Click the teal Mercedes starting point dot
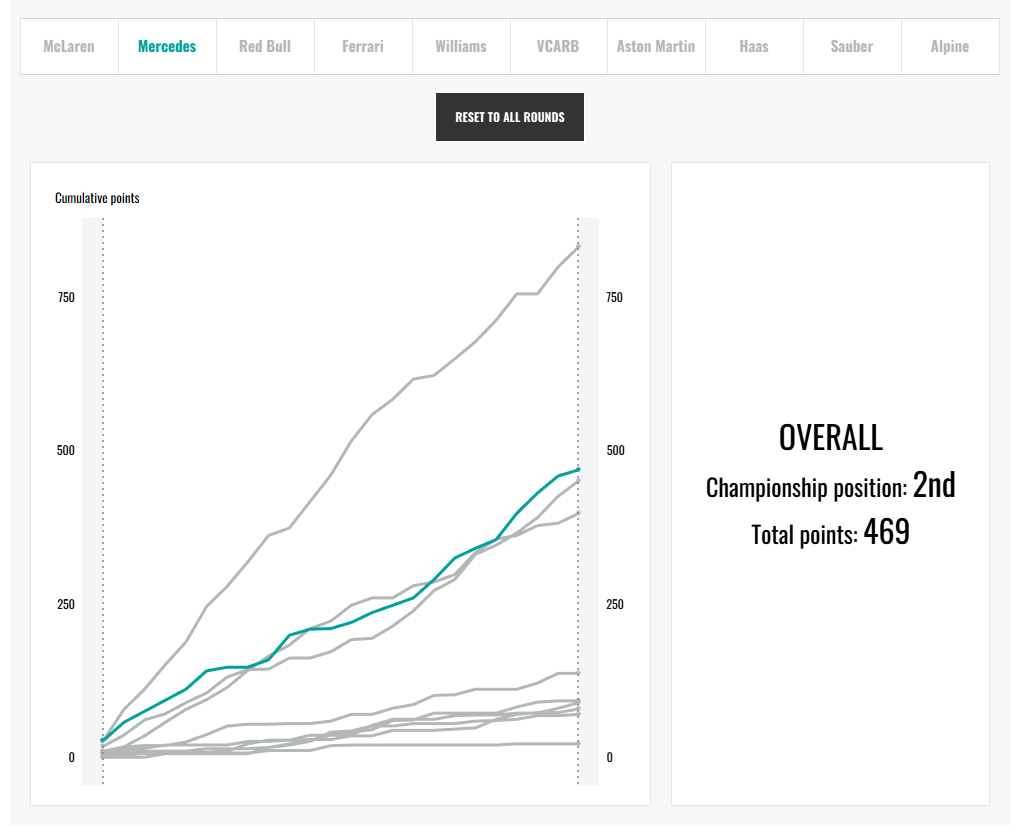Screen dimensions: 1017x834 click(102, 740)
